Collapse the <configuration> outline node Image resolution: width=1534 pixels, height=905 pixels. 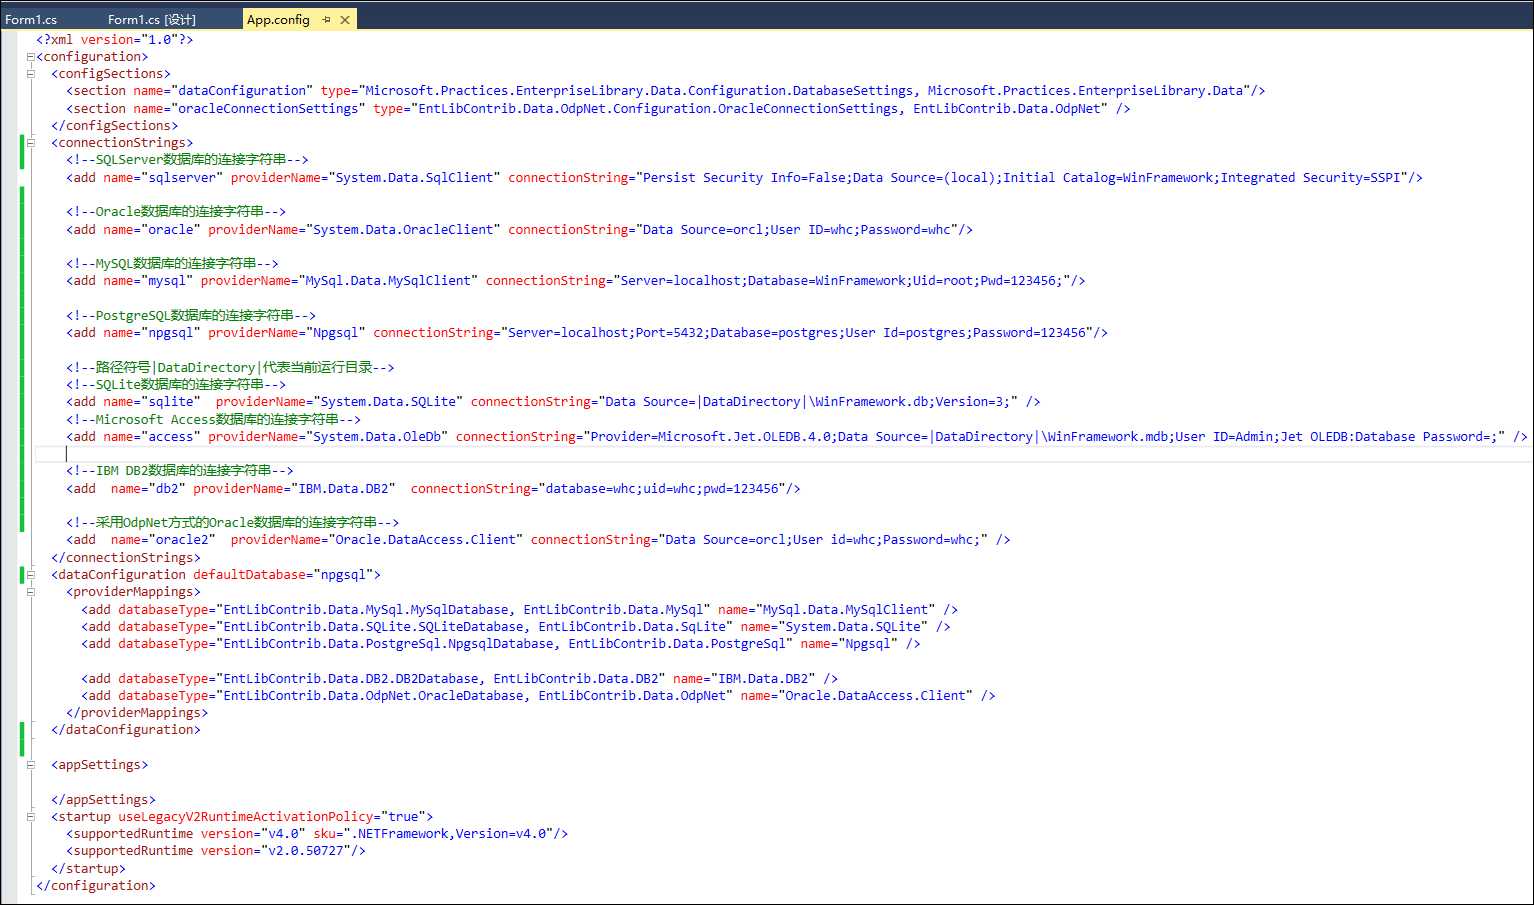pyautogui.click(x=30, y=57)
